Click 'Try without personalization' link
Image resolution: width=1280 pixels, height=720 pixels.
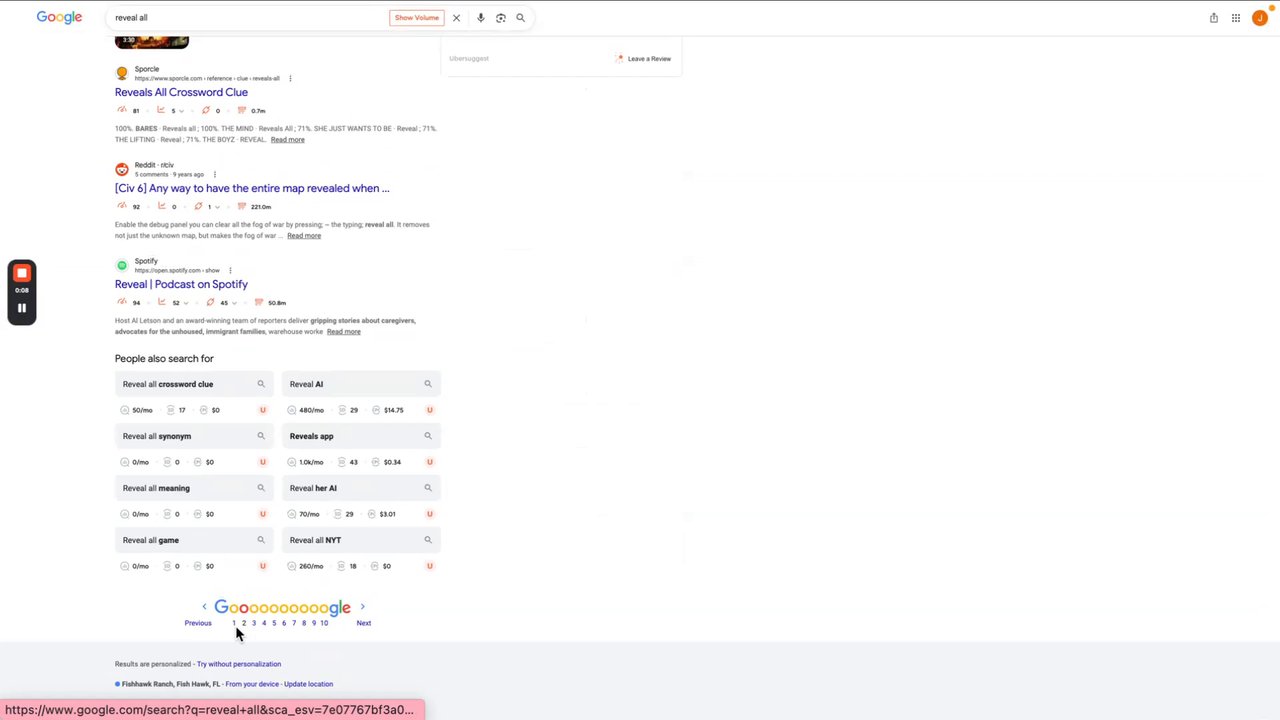pyautogui.click(x=239, y=664)
